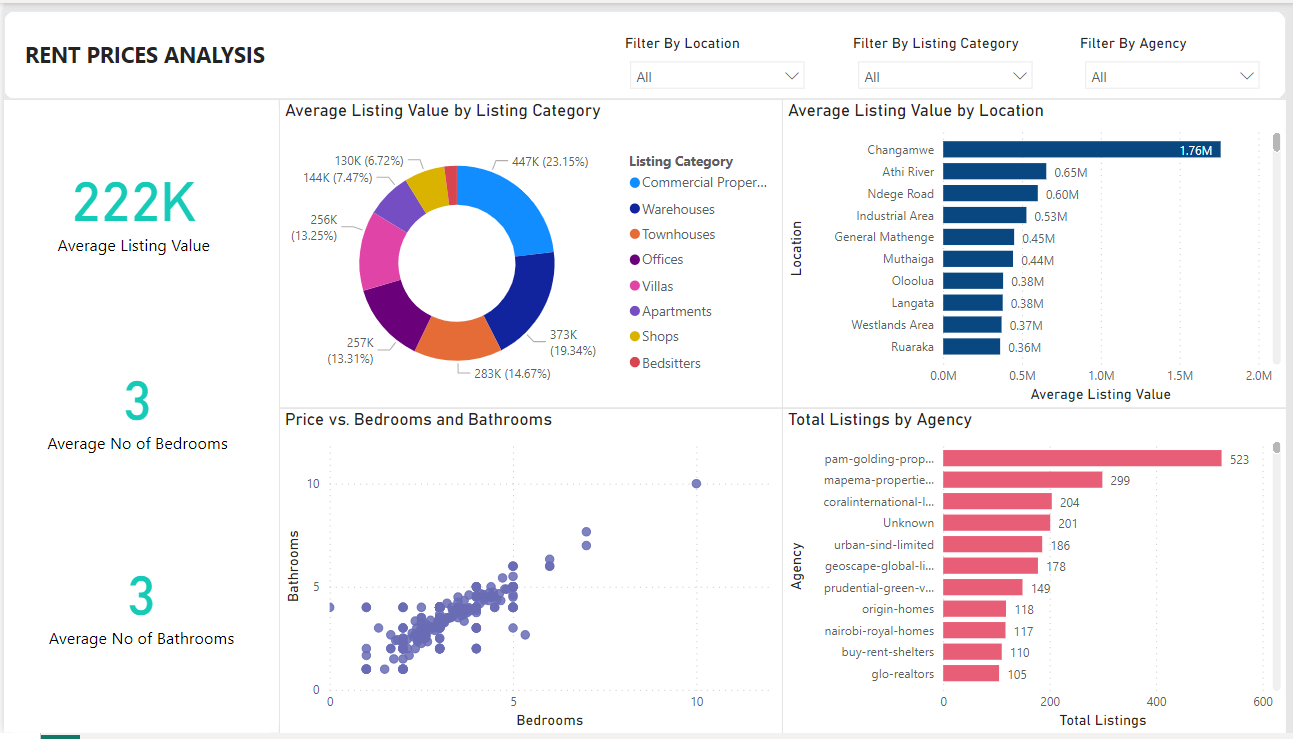The height and width of the screenshot is (739, 1293).
Task: Select the Changamwe bar showing 1.76M
Action: click(1080, 148)
